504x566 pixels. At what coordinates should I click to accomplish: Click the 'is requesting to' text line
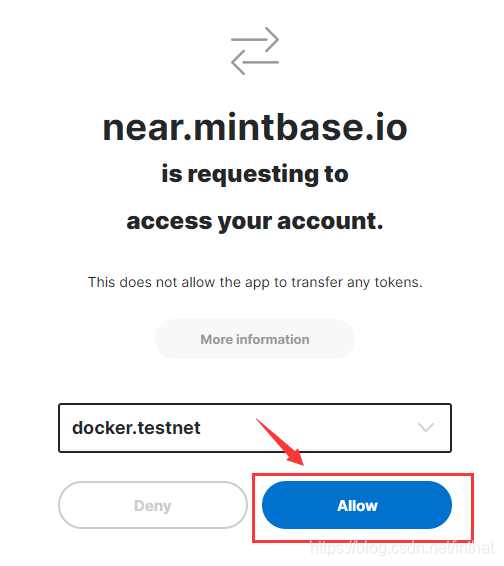[x=255, y=174]
